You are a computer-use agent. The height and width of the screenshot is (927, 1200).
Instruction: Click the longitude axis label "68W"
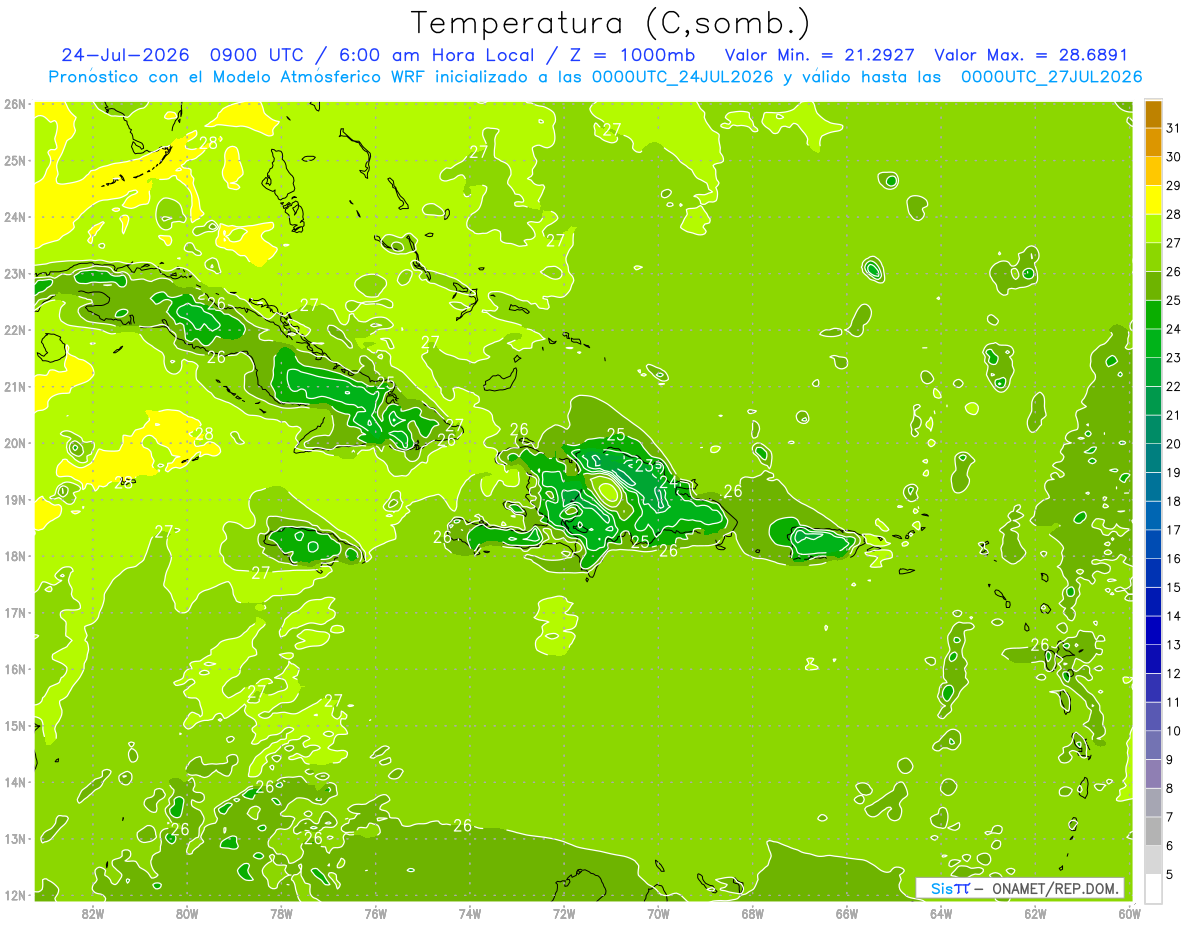click(752, 913)
